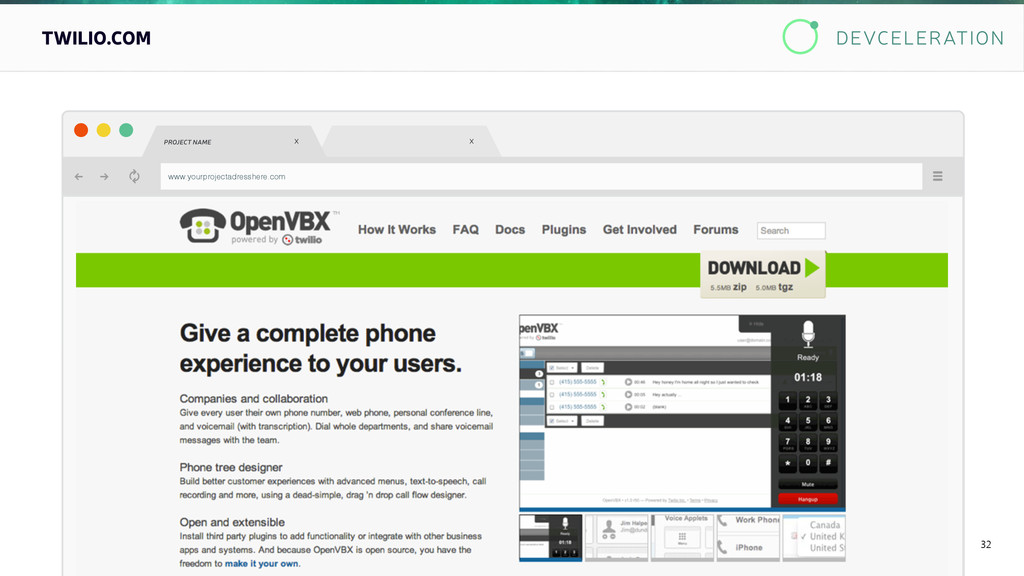Click the large OpenVBX dialer screenshot
This screenshot has width=1024, height=576.
pyautogui.click(x=682, y=413)
